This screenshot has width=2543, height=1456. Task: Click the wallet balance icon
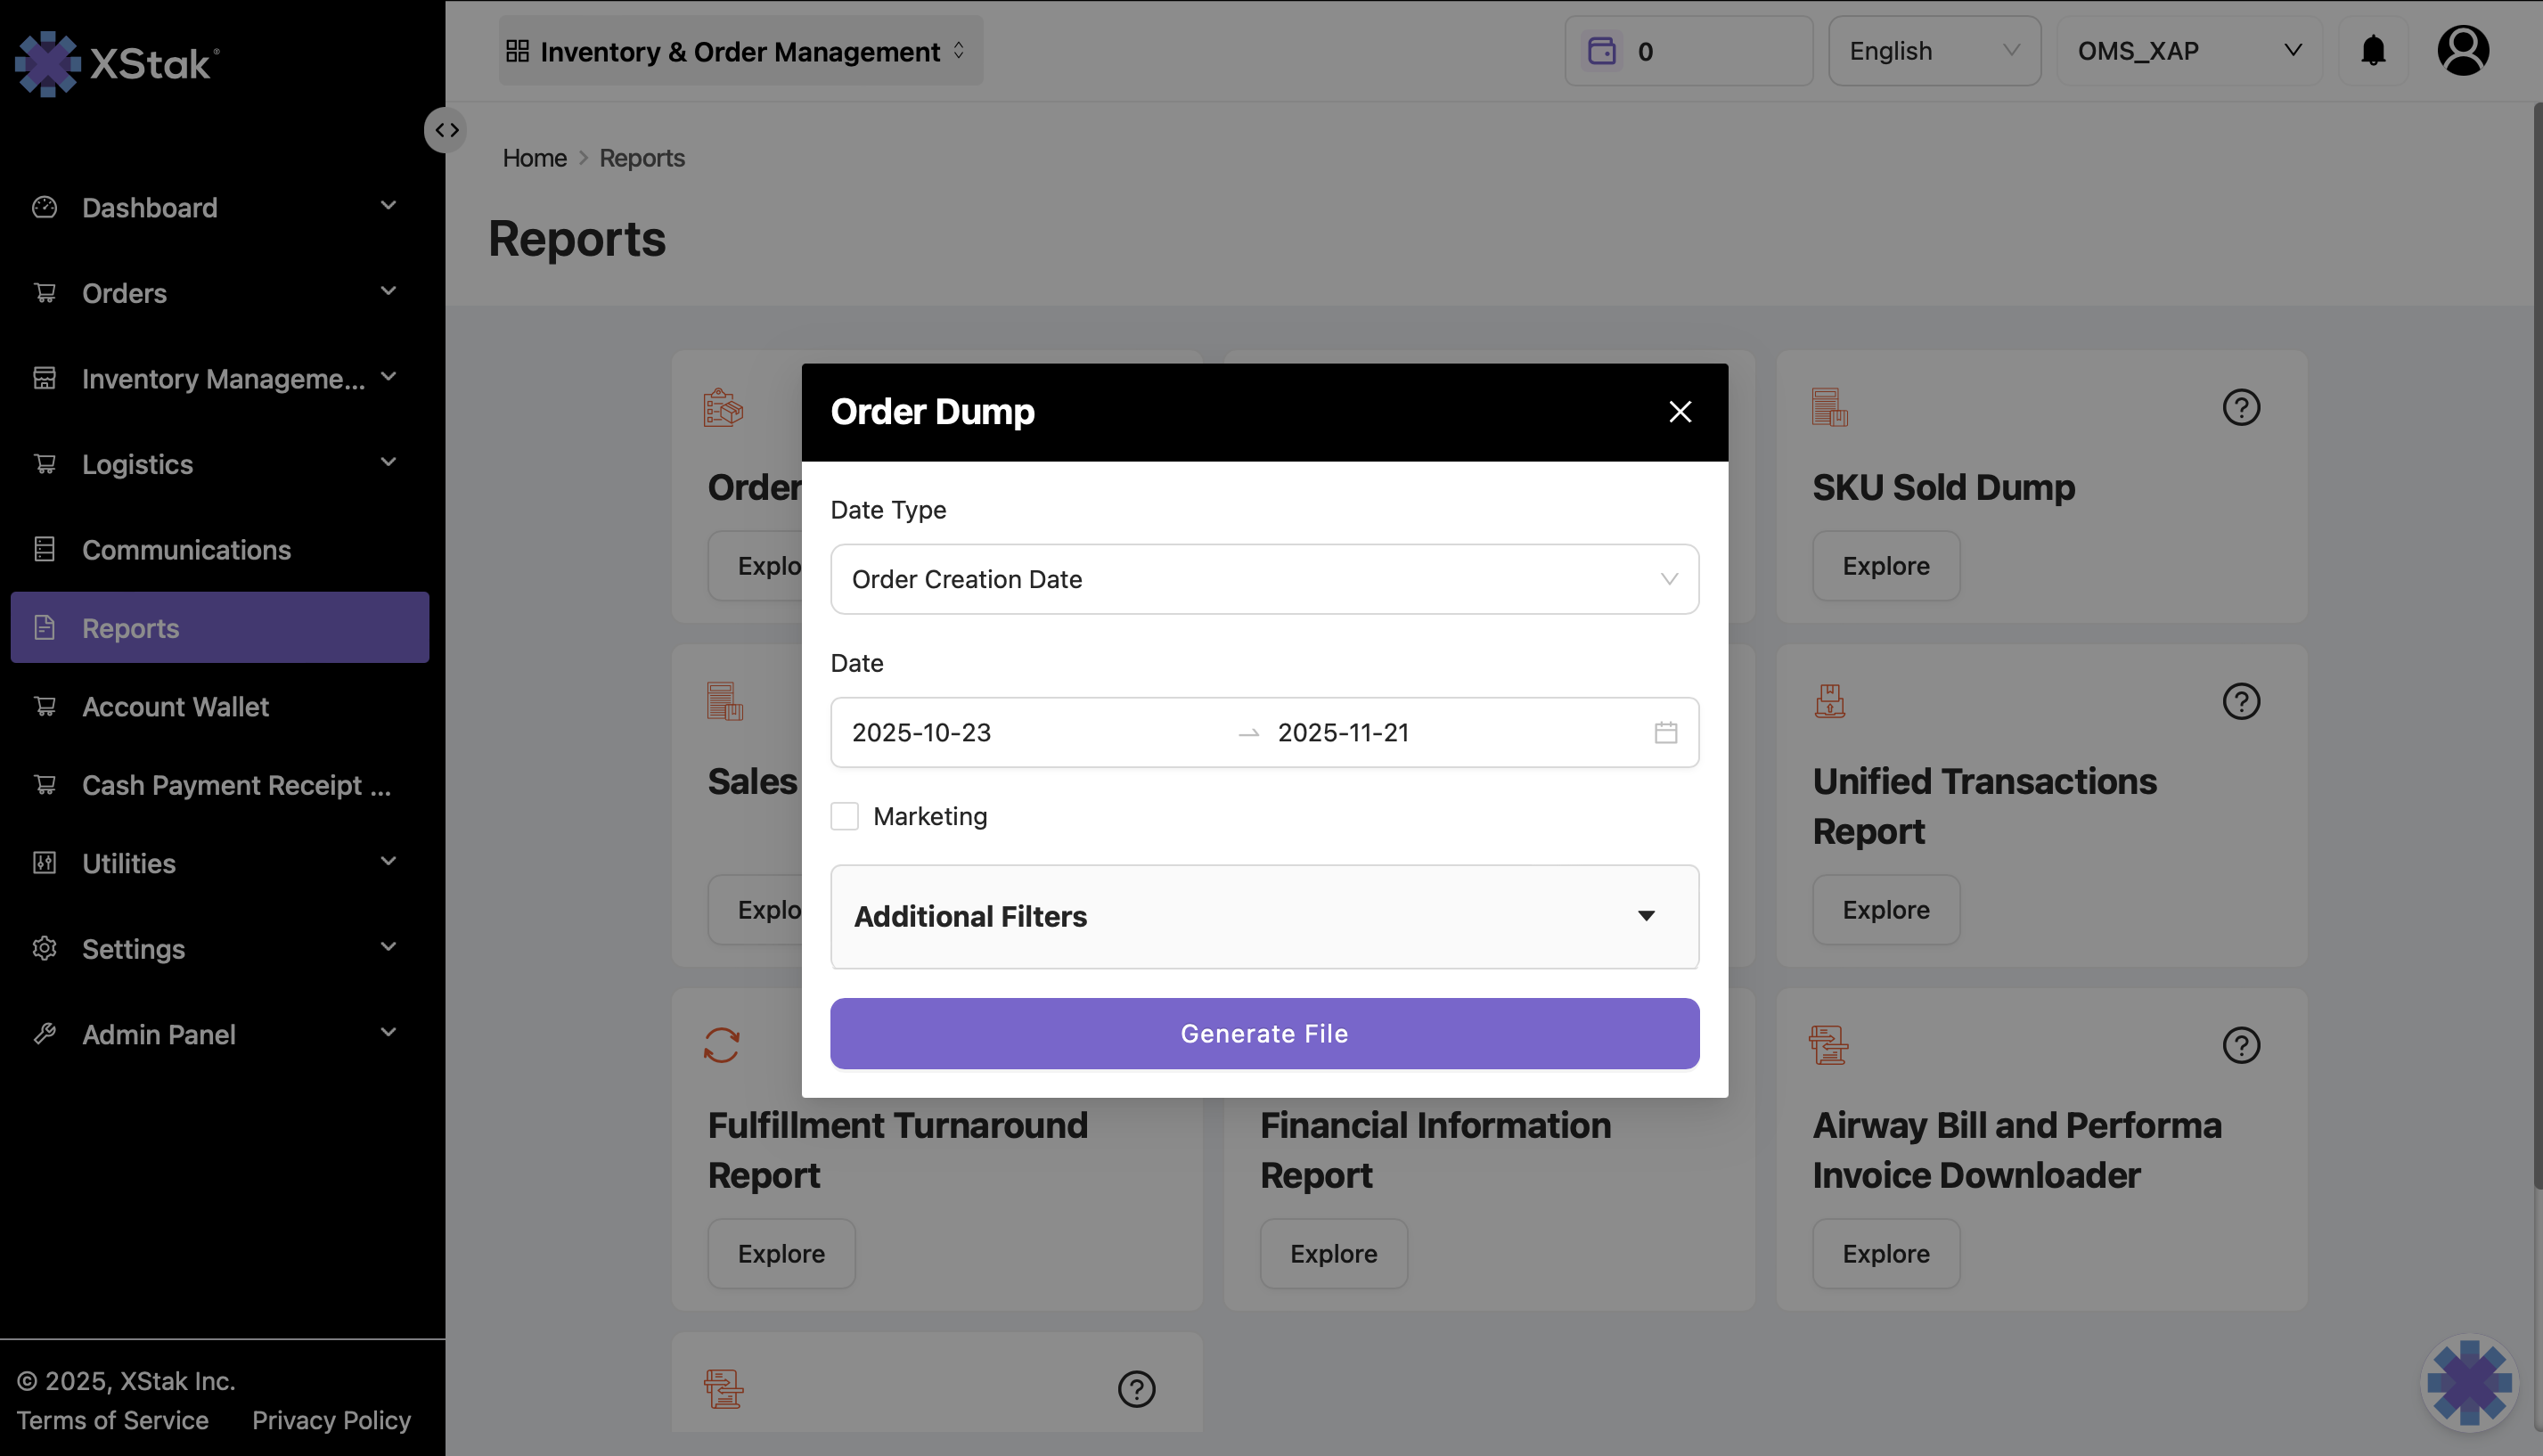coord(1602,50)
